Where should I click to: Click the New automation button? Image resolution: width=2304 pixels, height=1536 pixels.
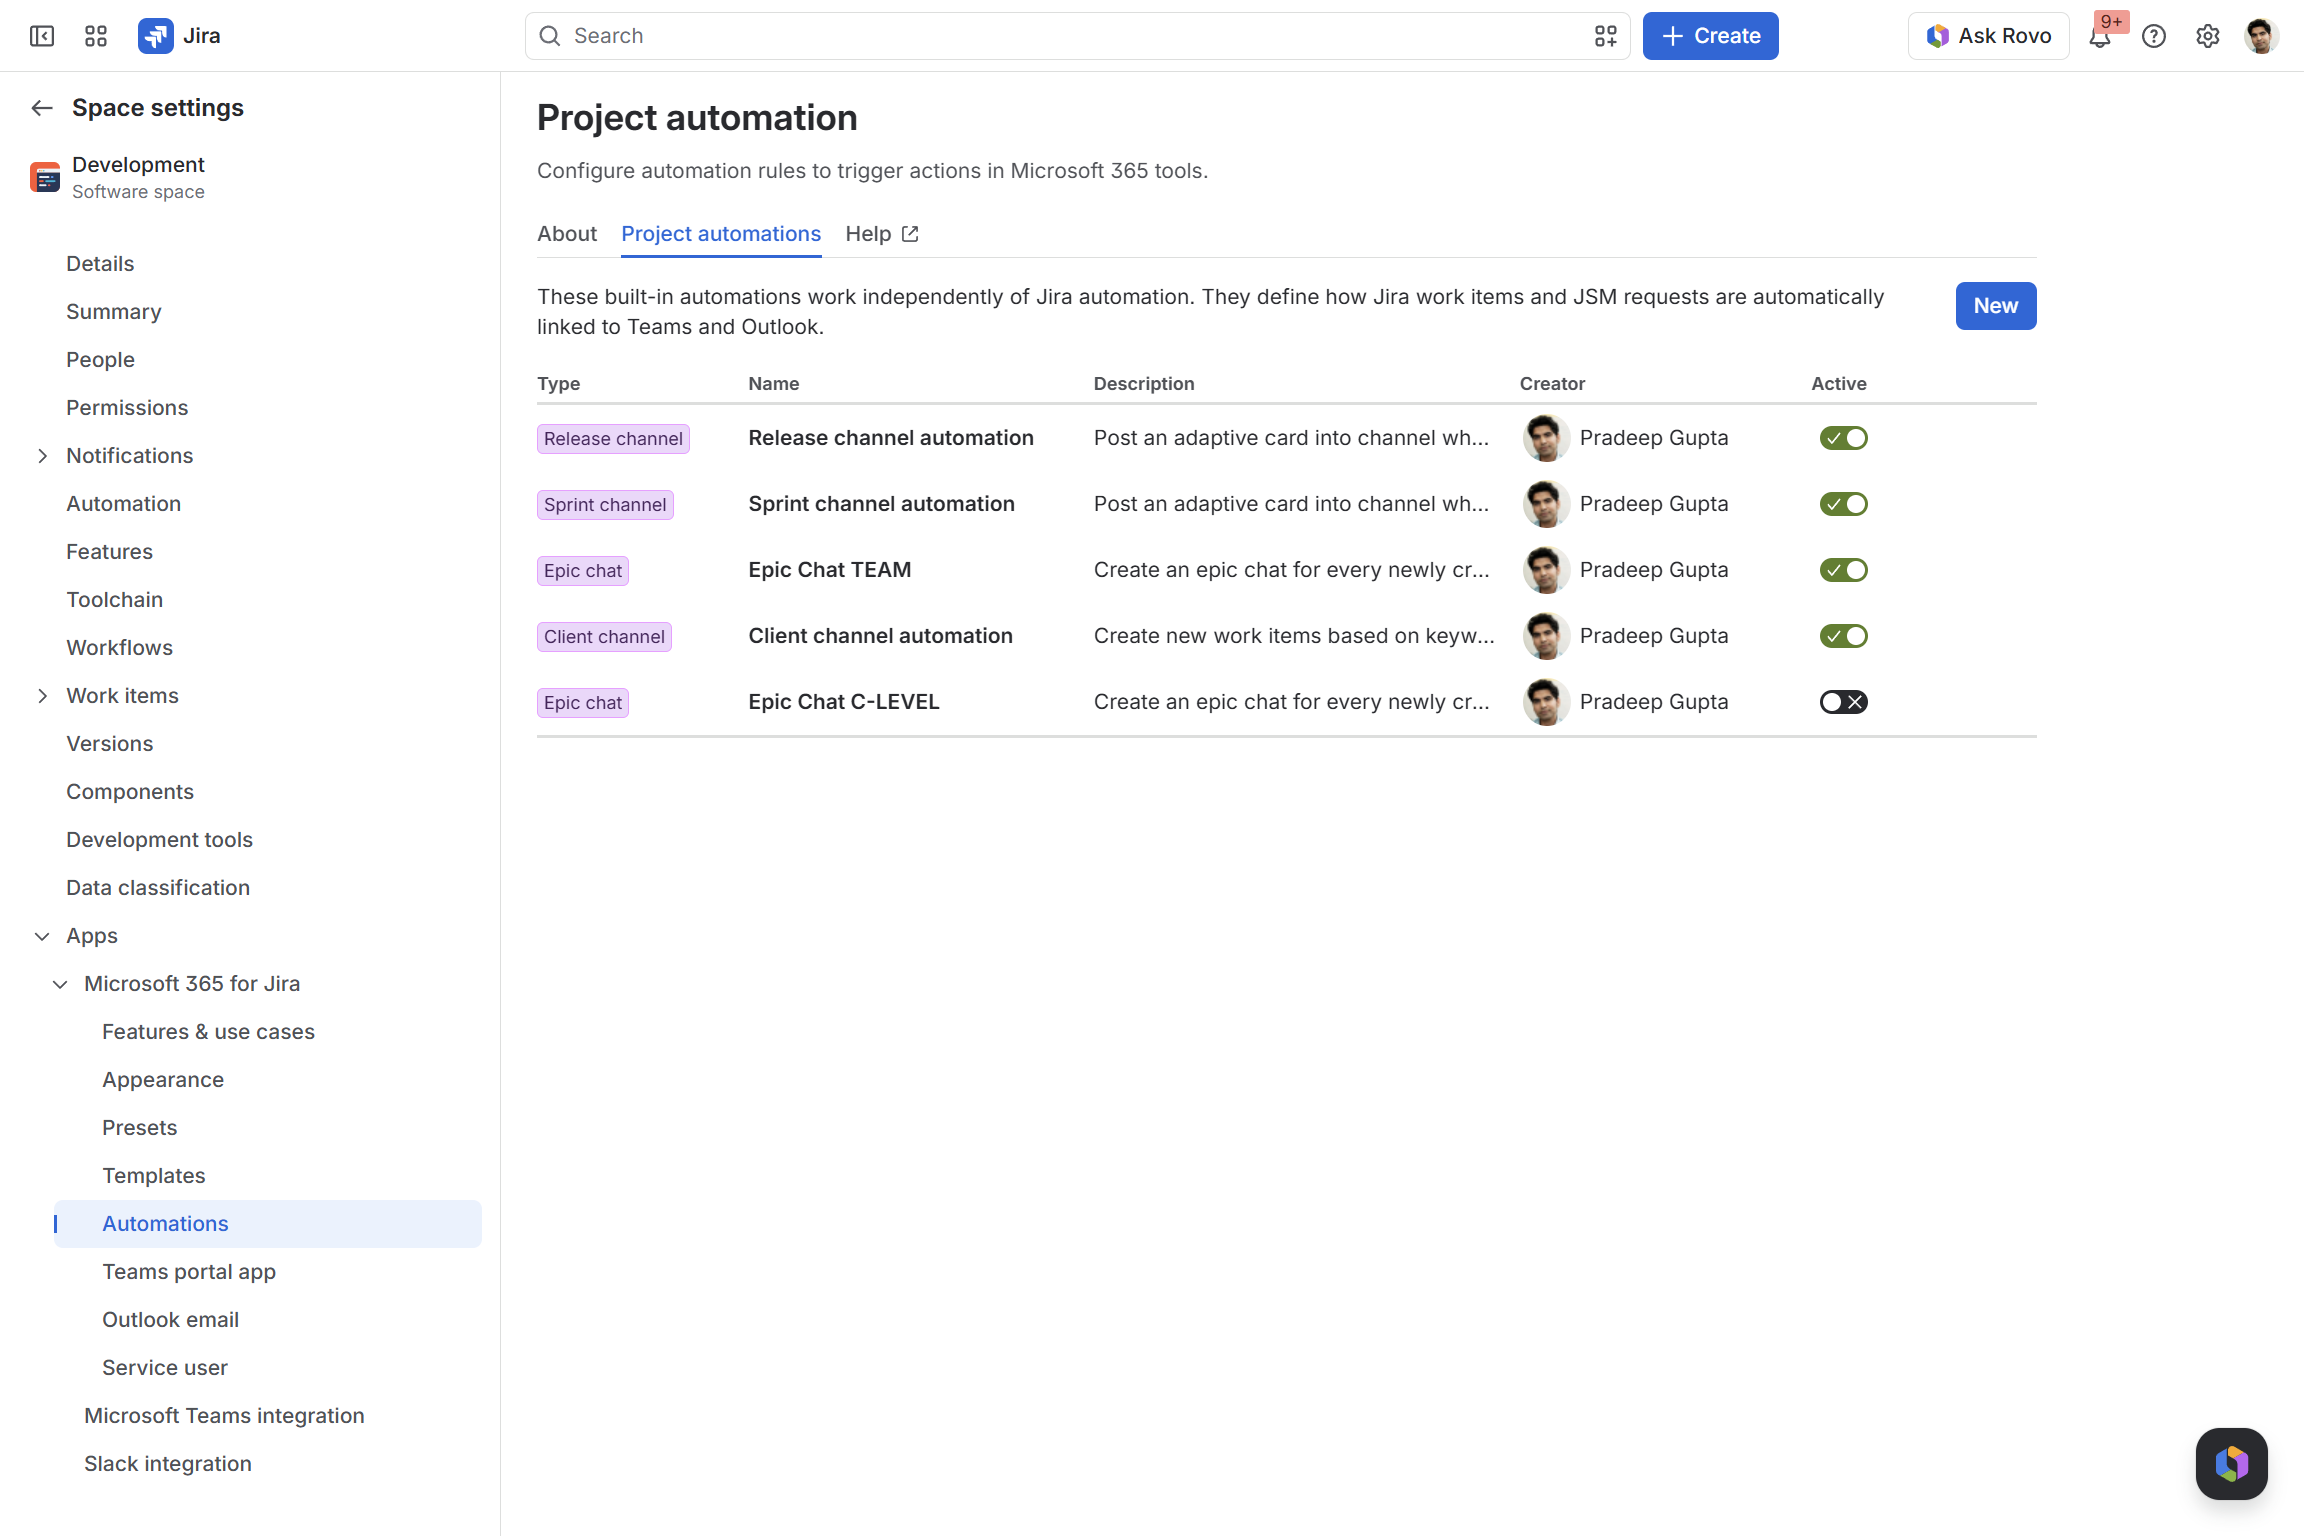click(x=1996, y=306)
